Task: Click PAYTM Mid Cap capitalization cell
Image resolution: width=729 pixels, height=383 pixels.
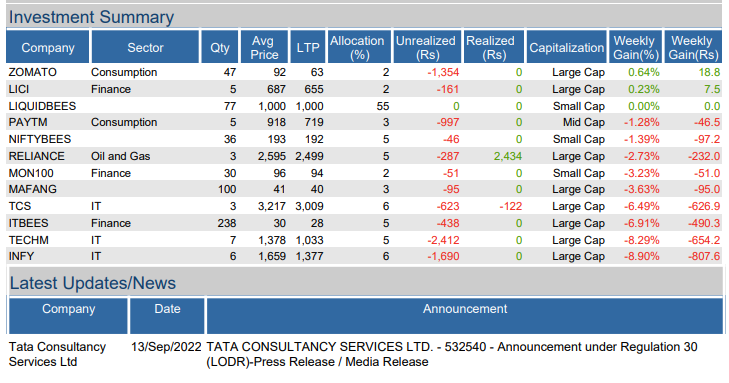Action: click(x=583, y=122)
